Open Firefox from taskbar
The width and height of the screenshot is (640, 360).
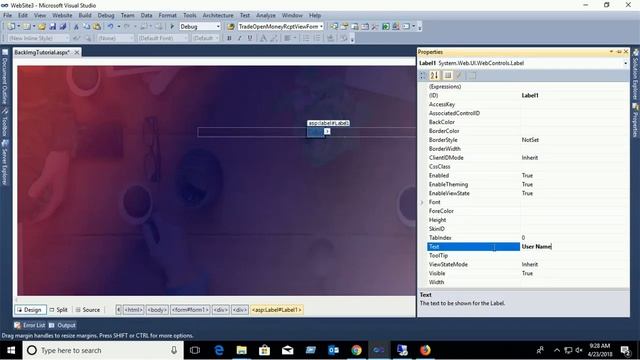click(425, 350)
